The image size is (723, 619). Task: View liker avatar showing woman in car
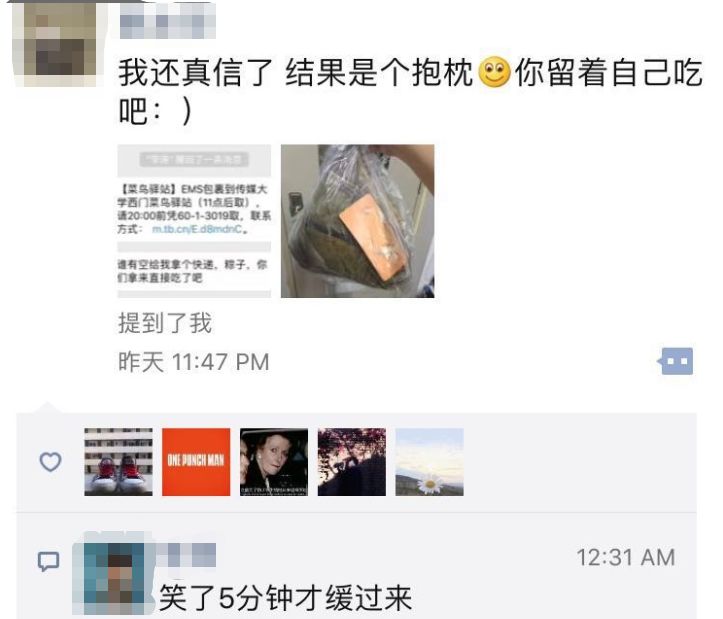[x=274, y=462]
